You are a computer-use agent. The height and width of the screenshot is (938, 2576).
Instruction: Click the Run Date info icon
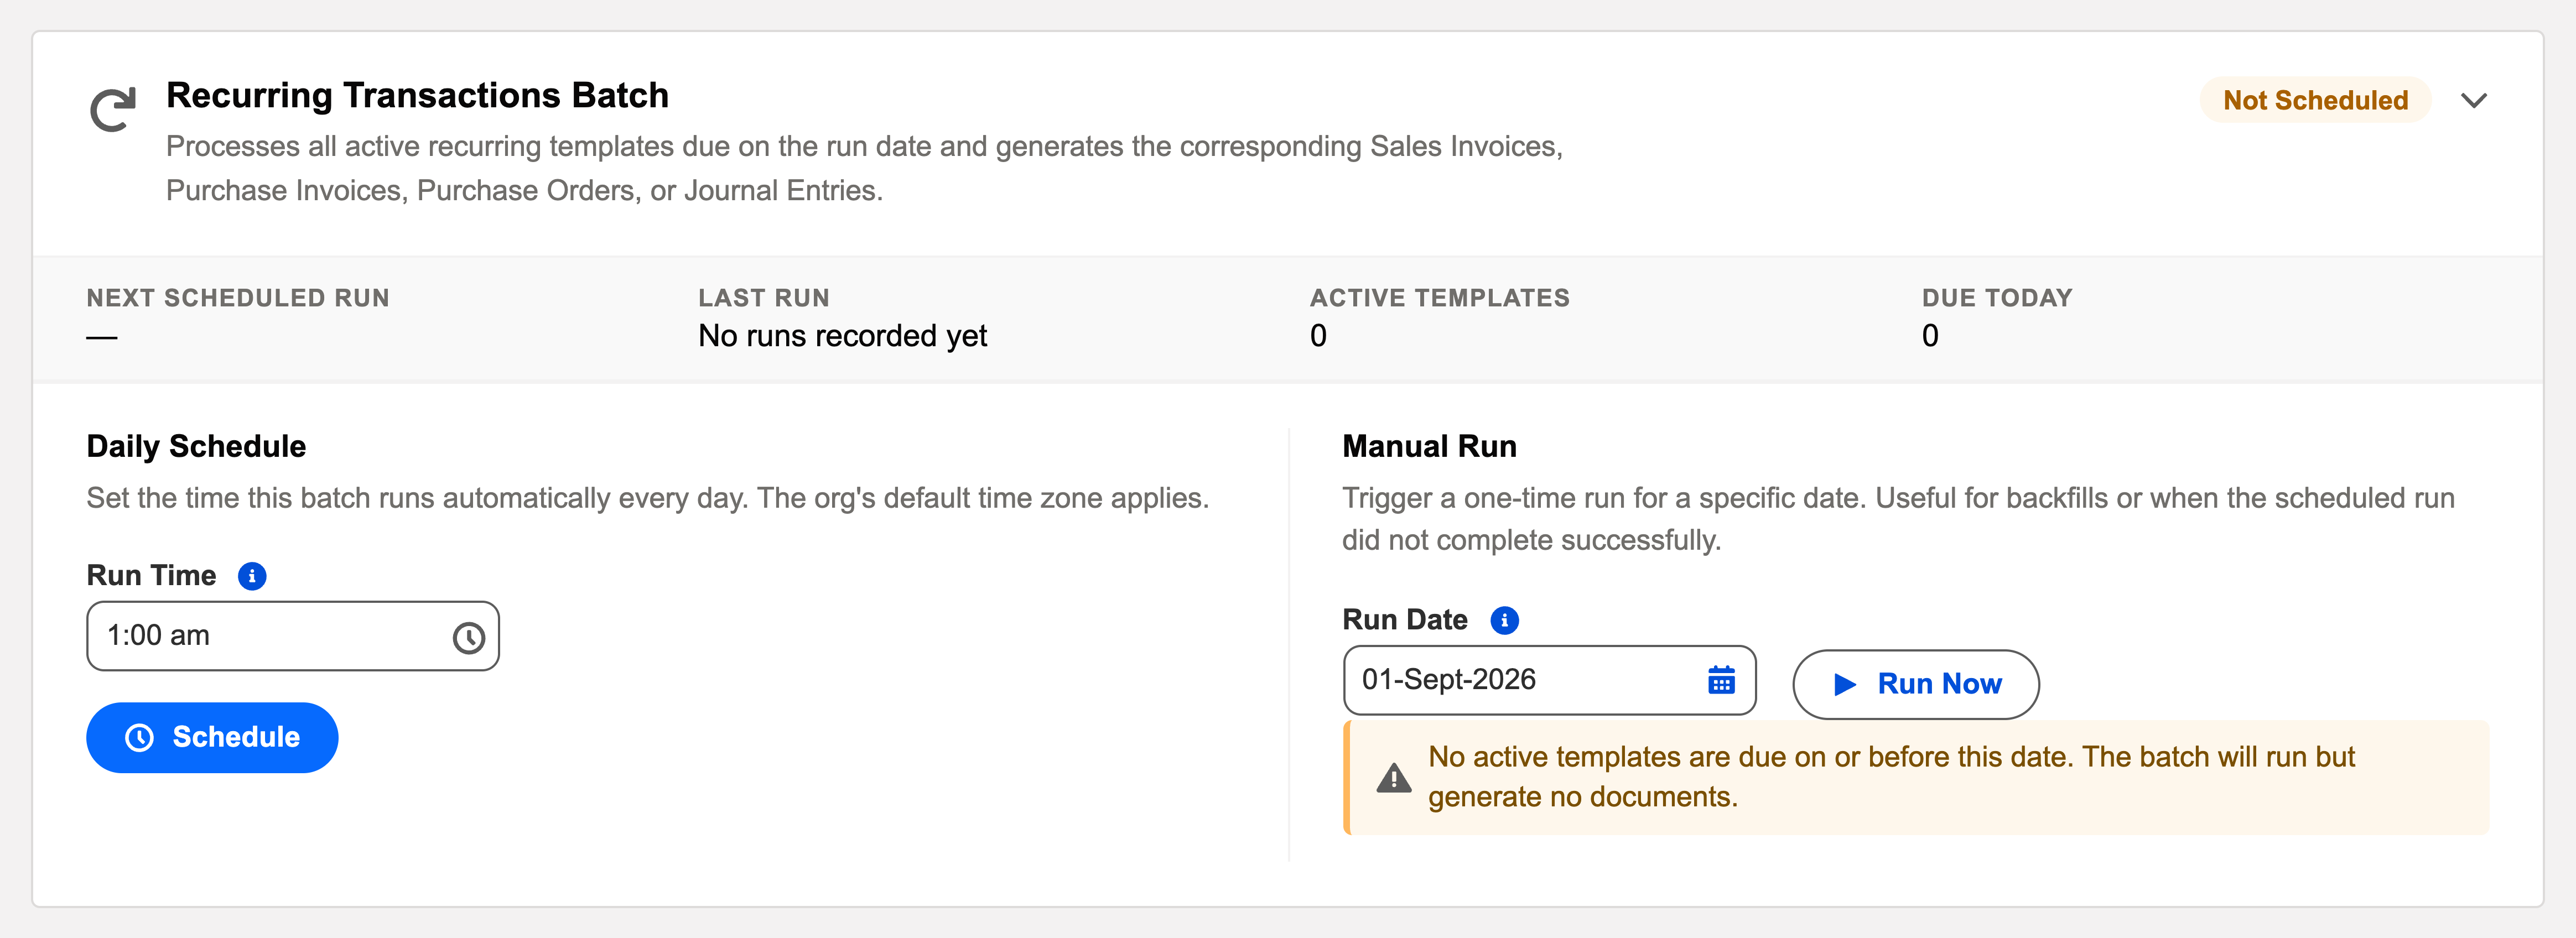1504,620
